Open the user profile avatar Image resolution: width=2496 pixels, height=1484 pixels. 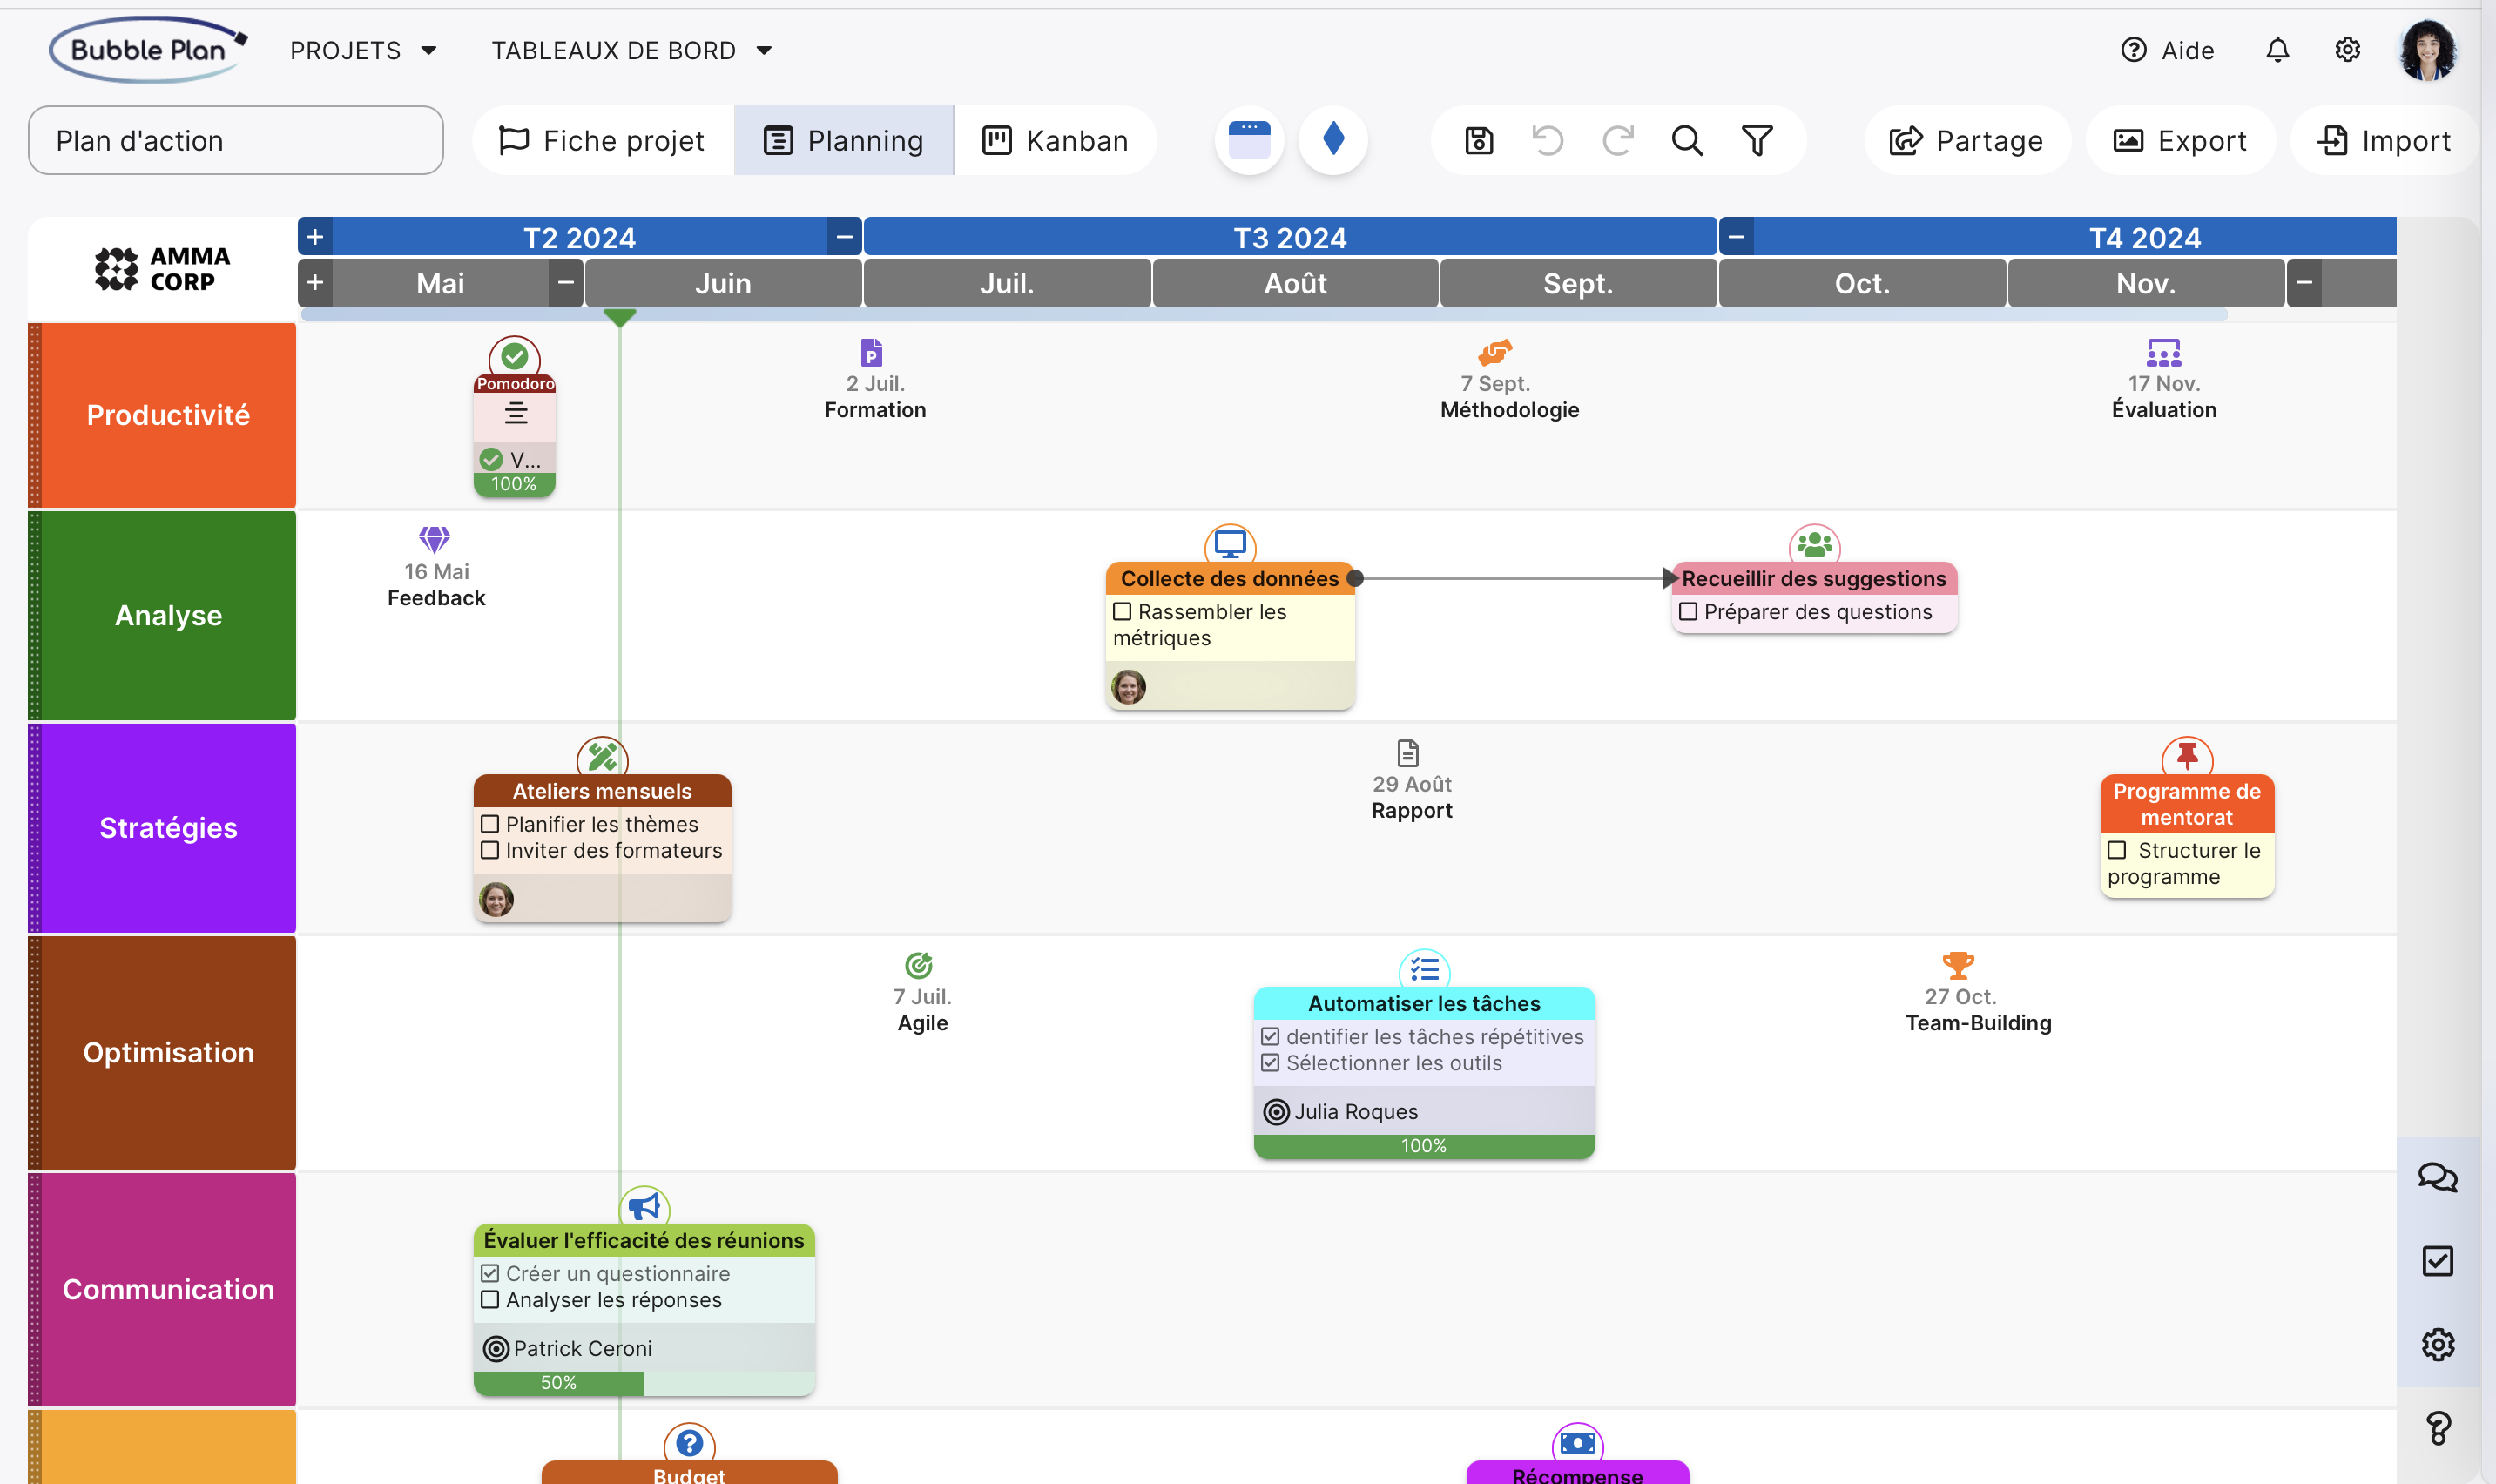point(2427,50)
